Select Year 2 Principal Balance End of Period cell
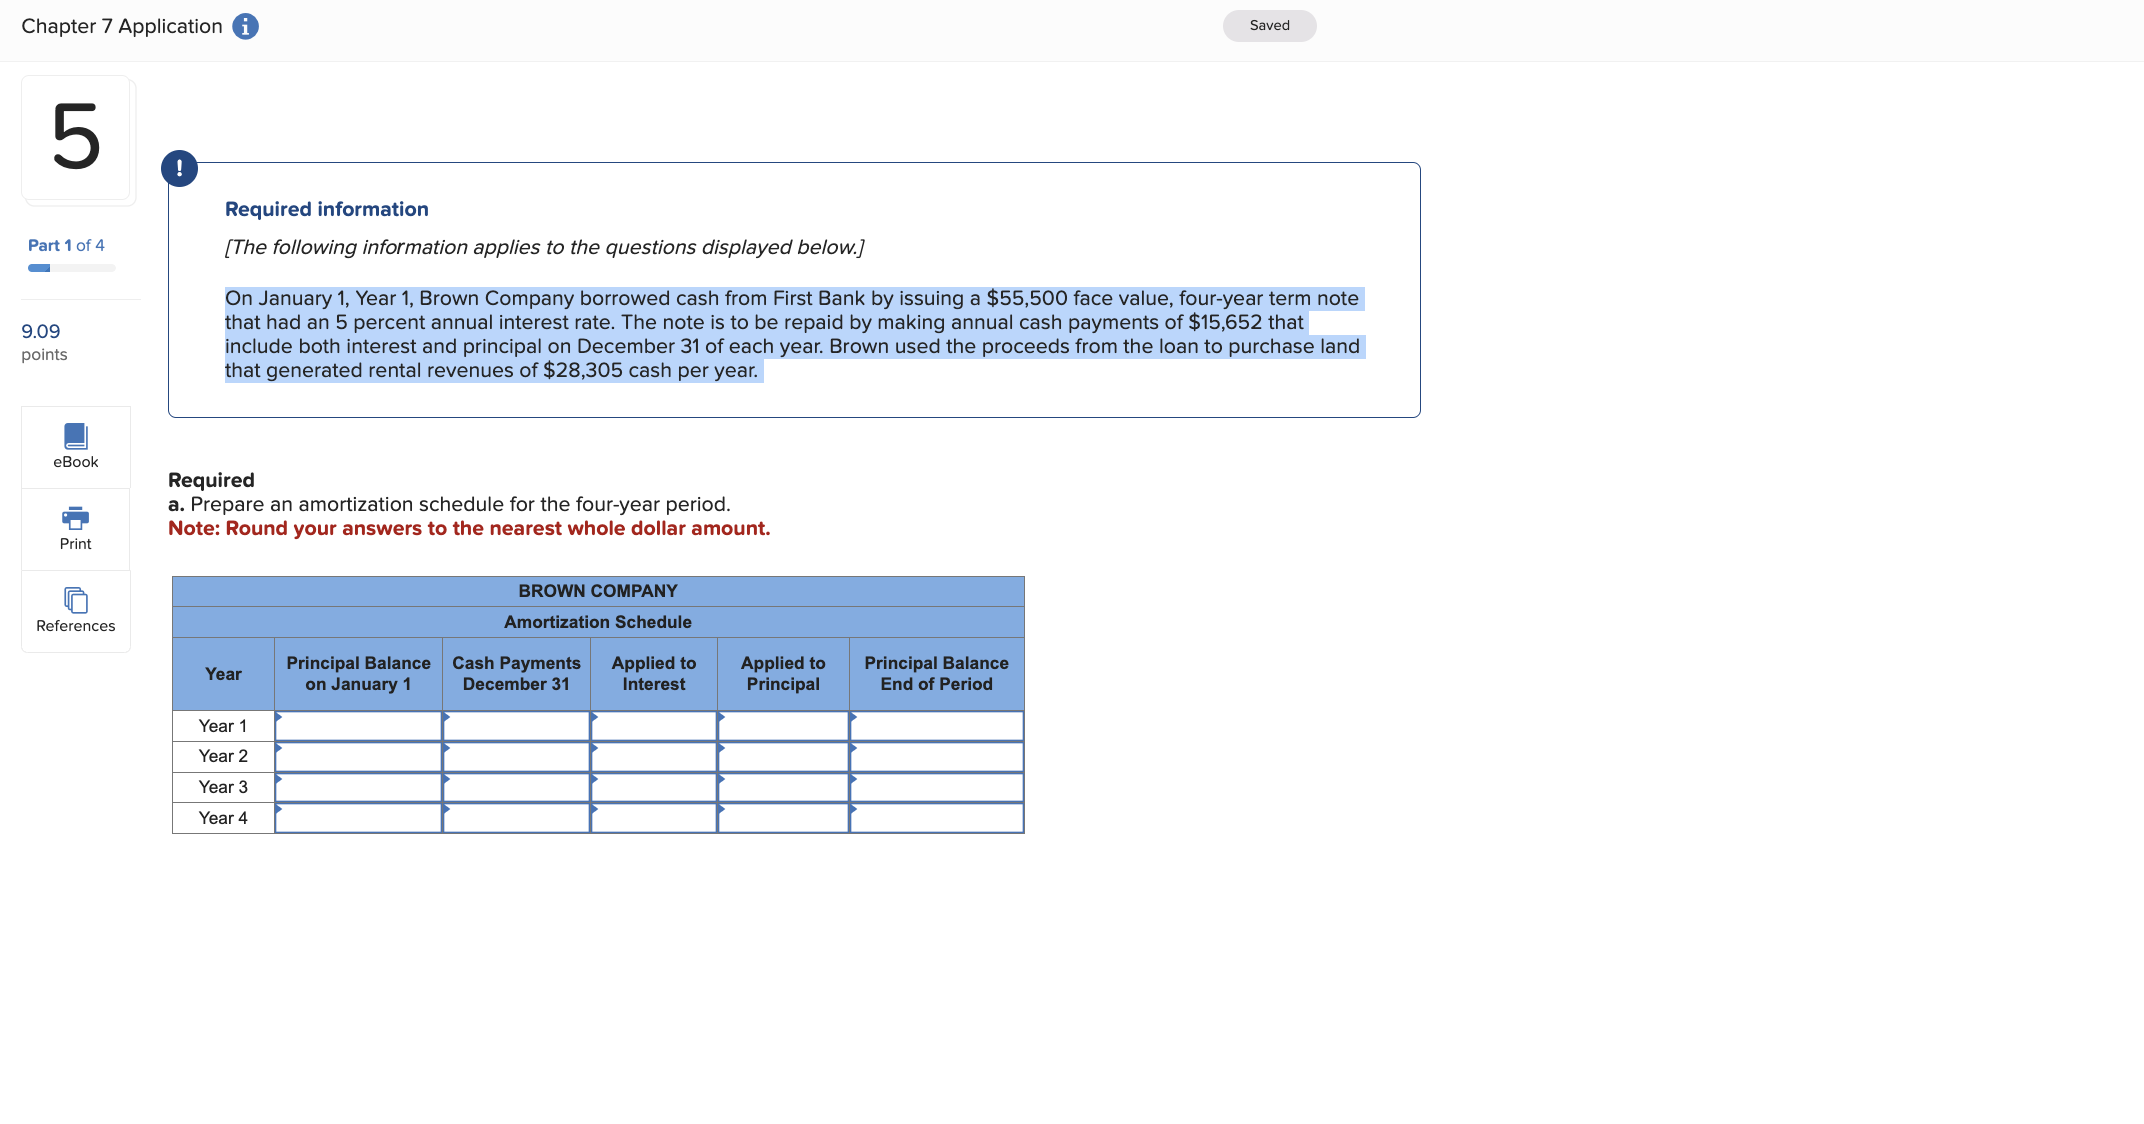 (x=936, y=757)
